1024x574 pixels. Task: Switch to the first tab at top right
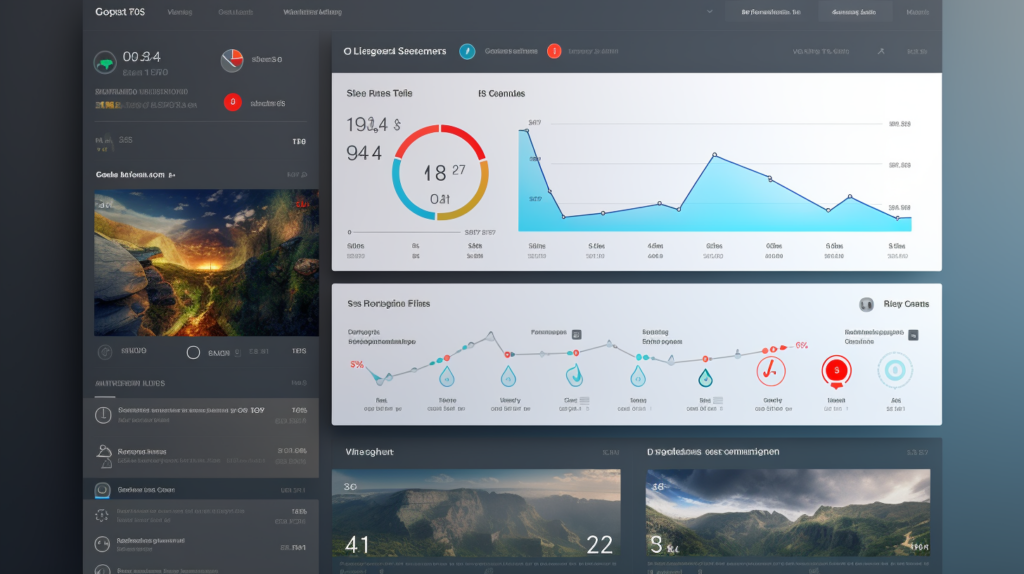tap(771, 12)
